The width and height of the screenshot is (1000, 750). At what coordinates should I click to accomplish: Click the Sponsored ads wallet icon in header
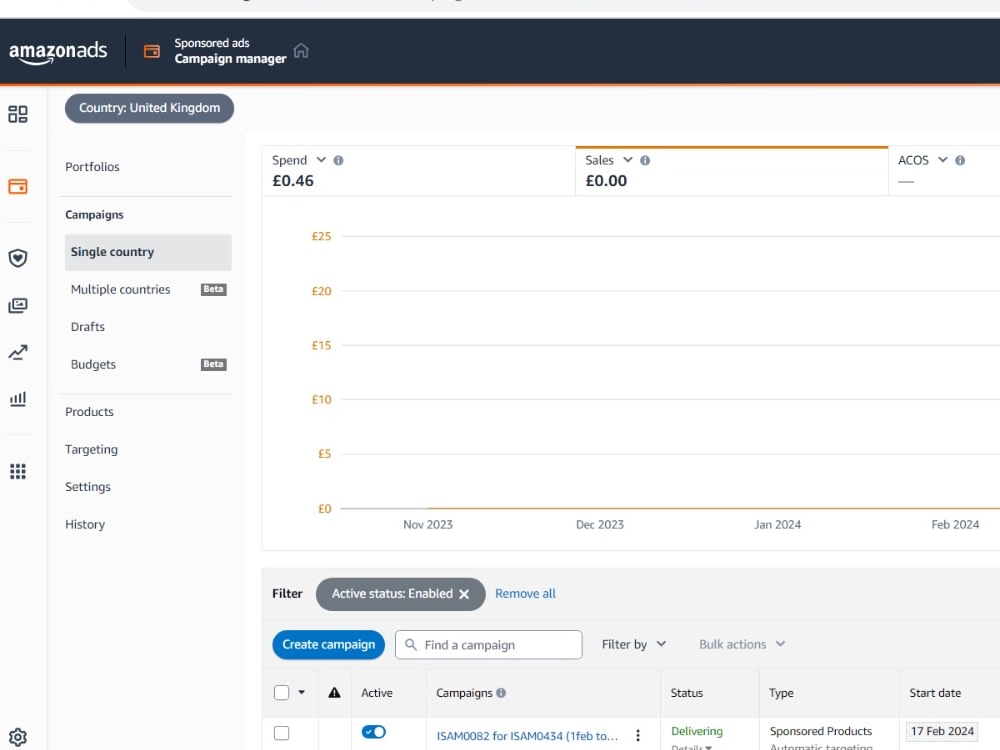click(x=152, y=52)
